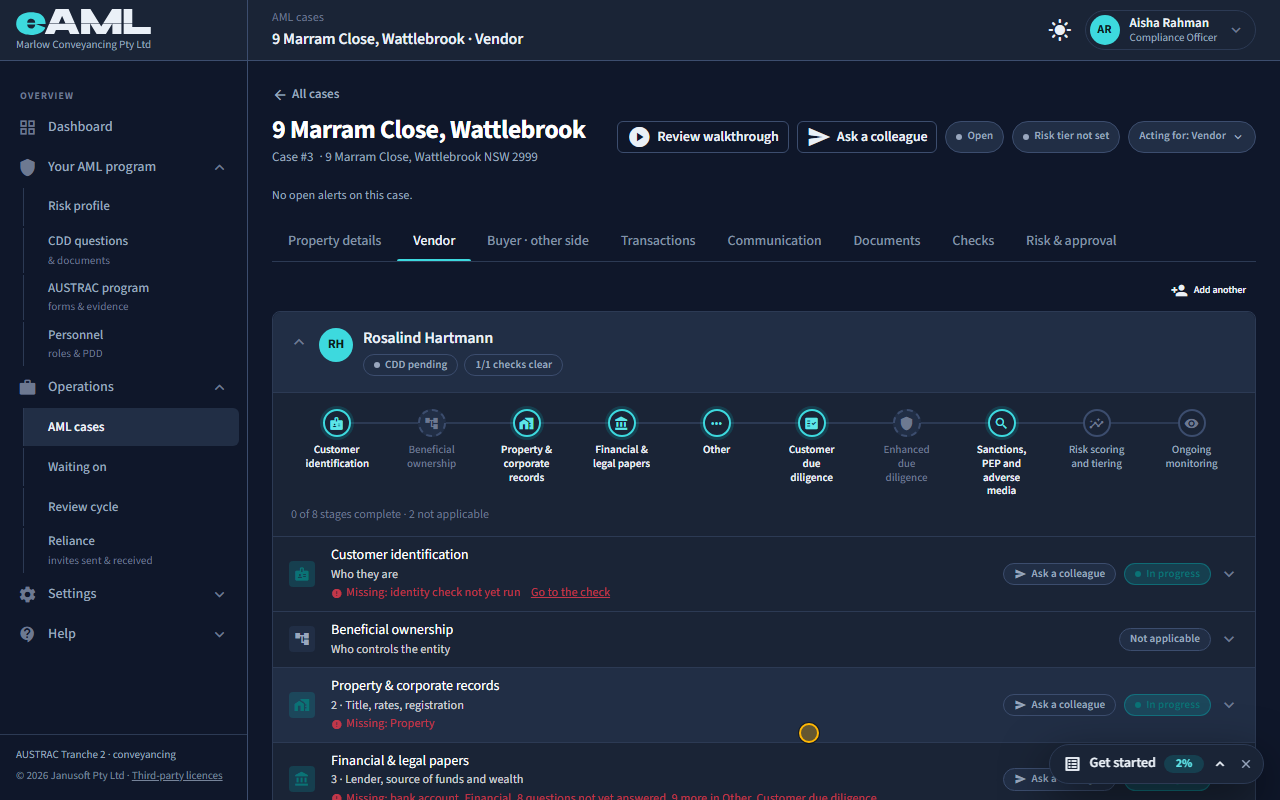Click the Settings gear icon in sidebar
This screenshot has width=1280, height=800.
tap(28, 594)
